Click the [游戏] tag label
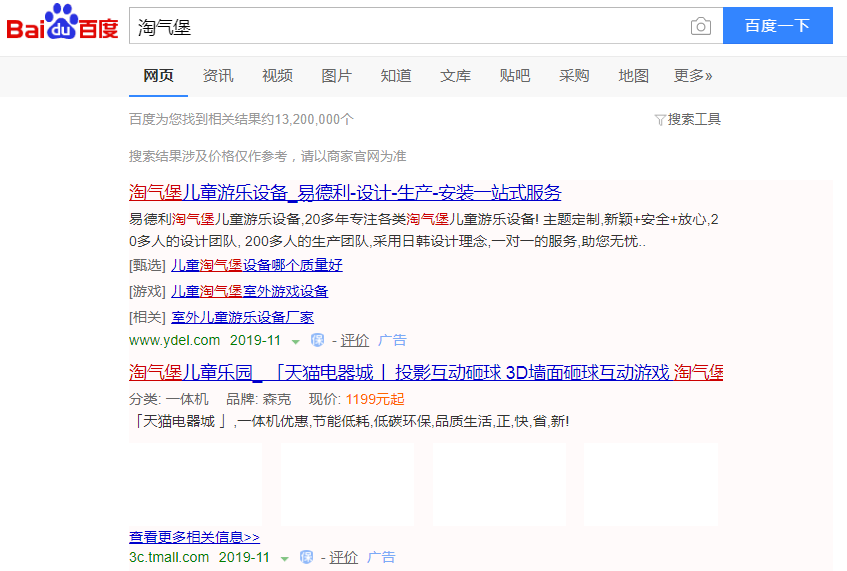847x571 pixels. click(147, 291)
